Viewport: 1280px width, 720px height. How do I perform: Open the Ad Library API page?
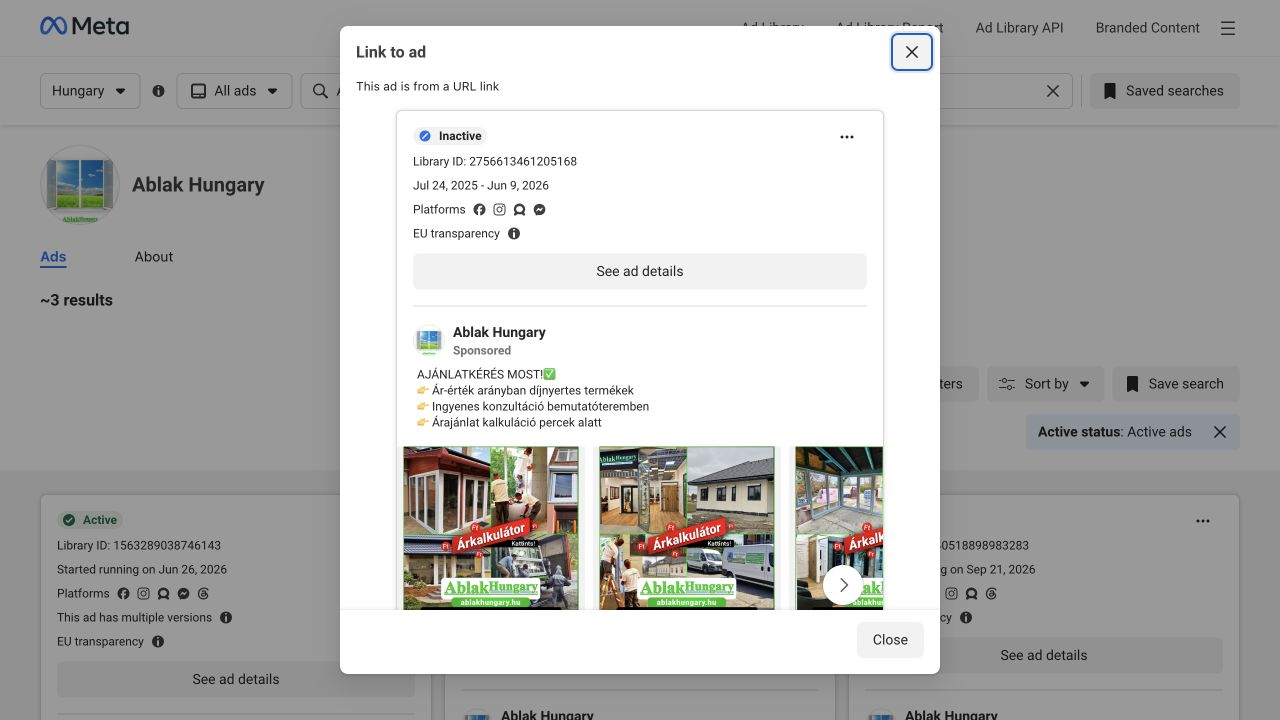pyautogui.click(x=1019, y=28)
